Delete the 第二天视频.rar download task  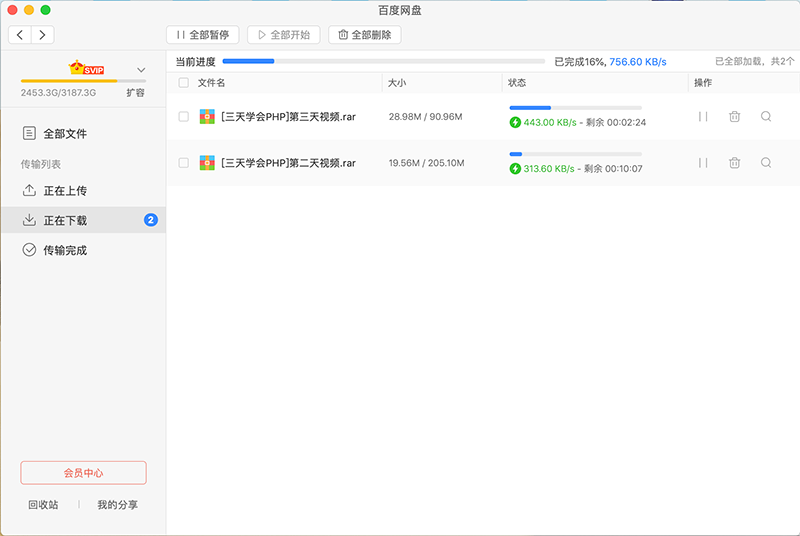tap(735, 163)
